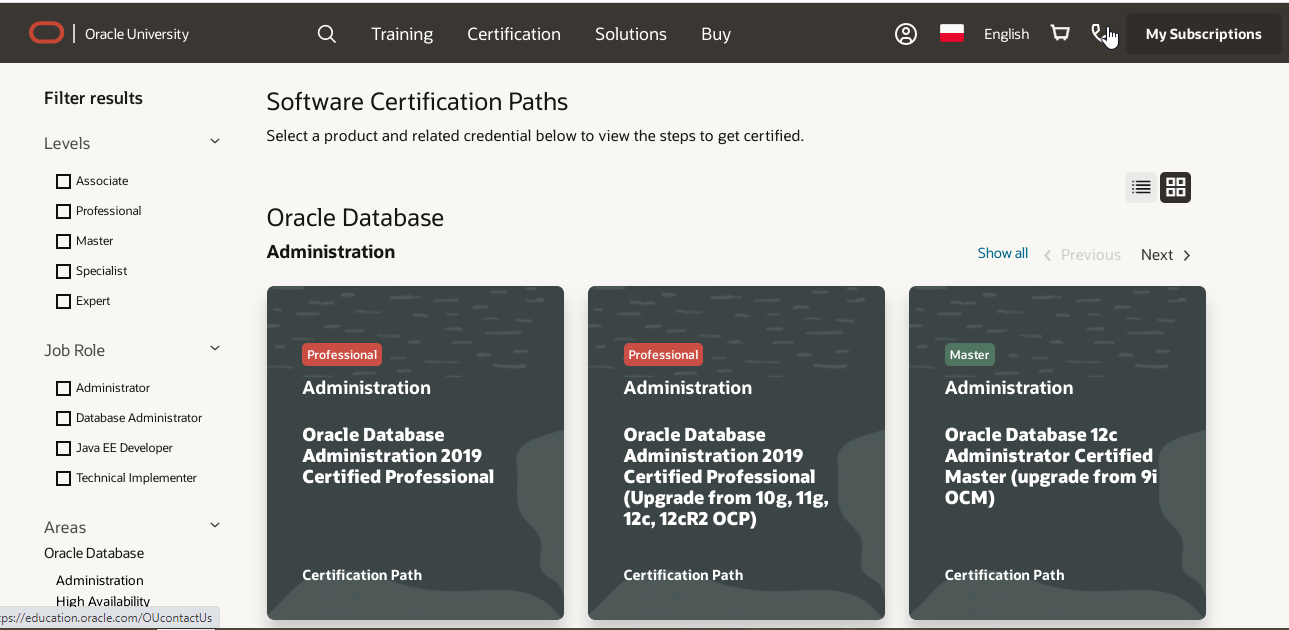1289x630 pixels.
Task: Collapse the Job Role filter section
Action: tap(214, 348)
